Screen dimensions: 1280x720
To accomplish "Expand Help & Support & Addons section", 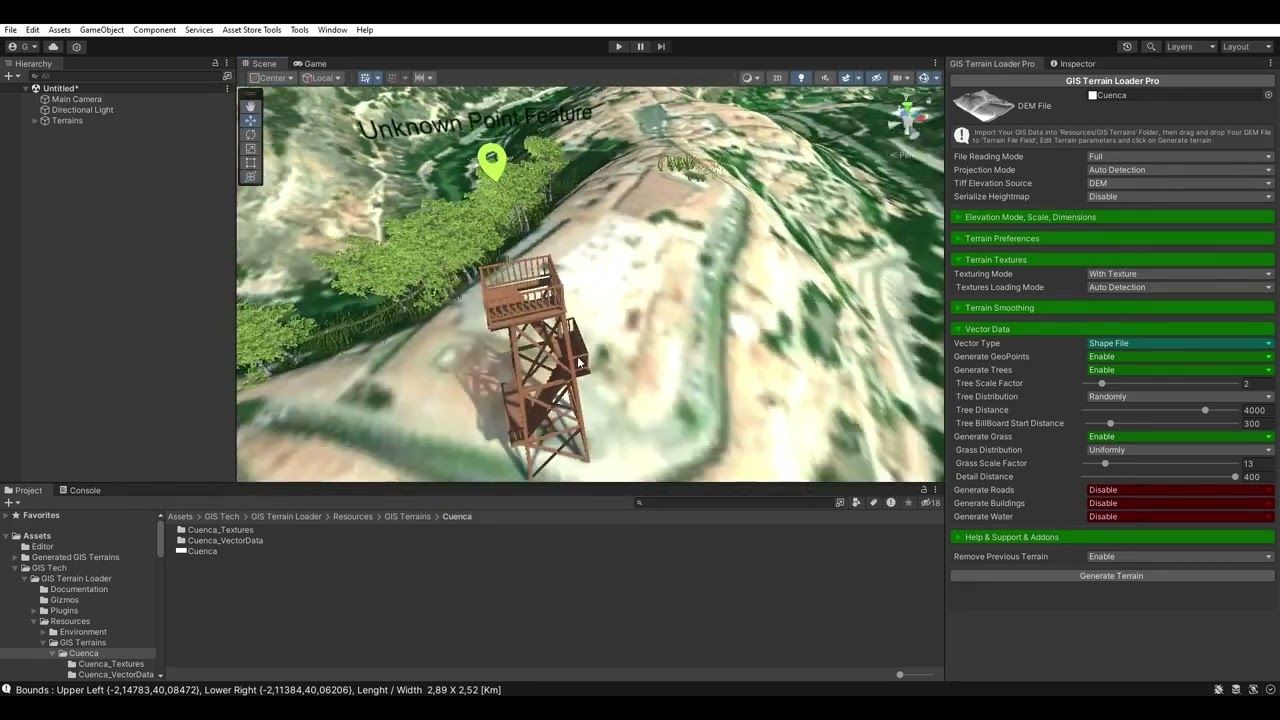I will tap(1113, 537).
